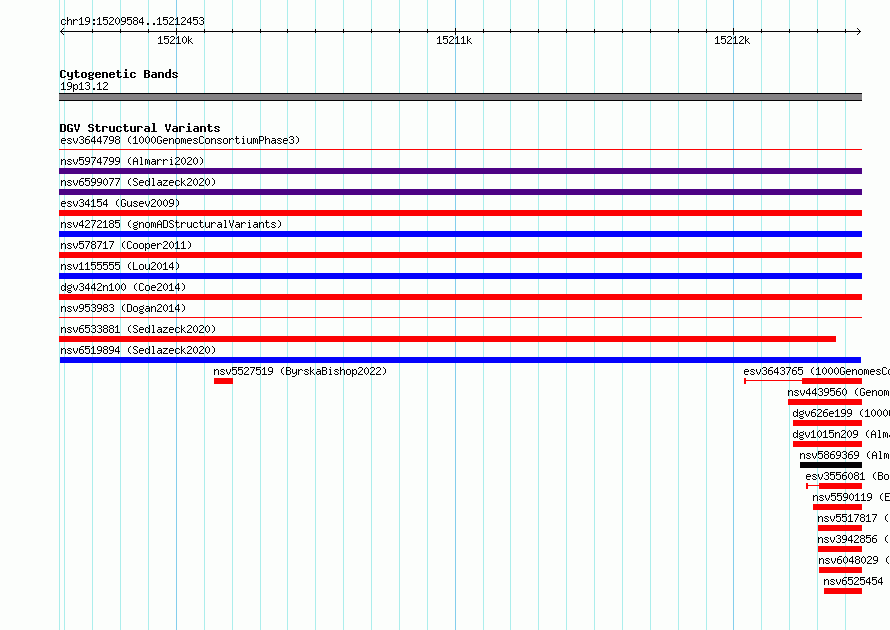This screenshot has height=630, width=890.
Task: Click the esv34154 Gusev2009 red bar
Action: (x=460, y=213)
